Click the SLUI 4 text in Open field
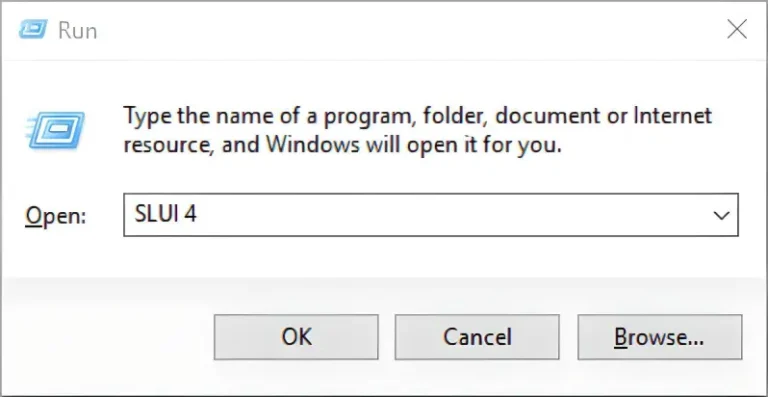The image size is (768, 397). (x=166, y=214)
